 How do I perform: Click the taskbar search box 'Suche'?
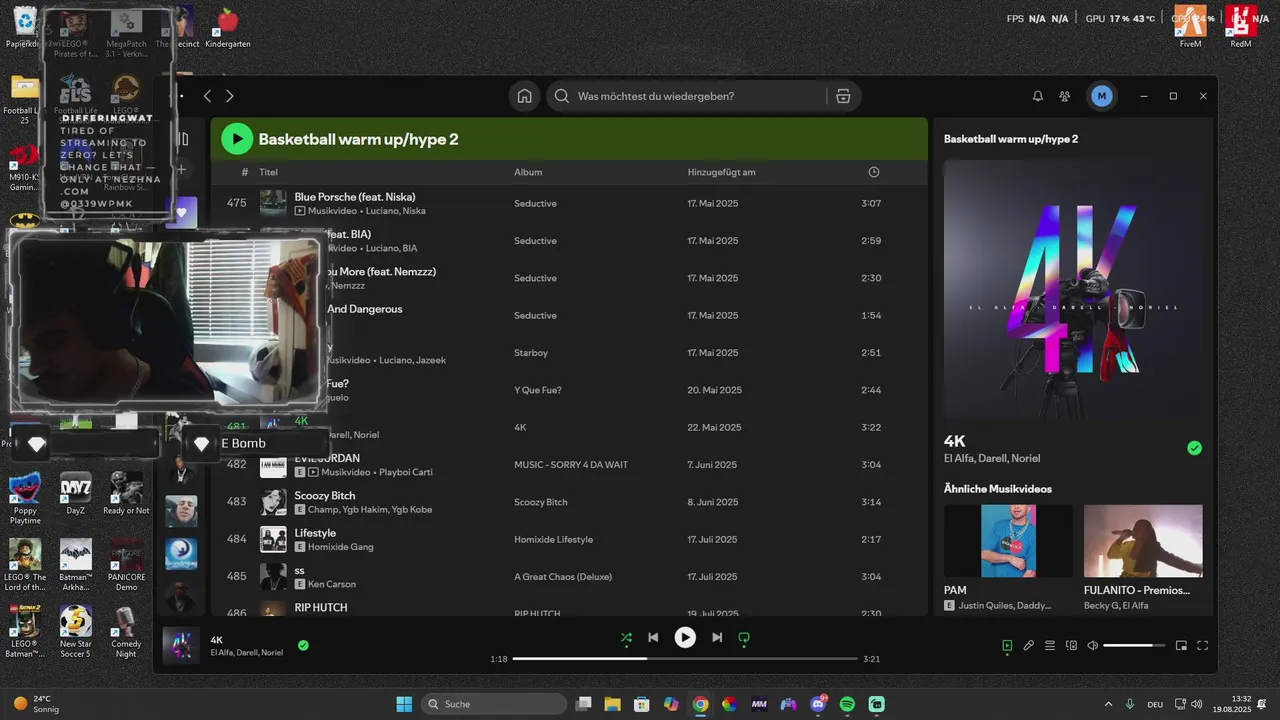point(494,704)
